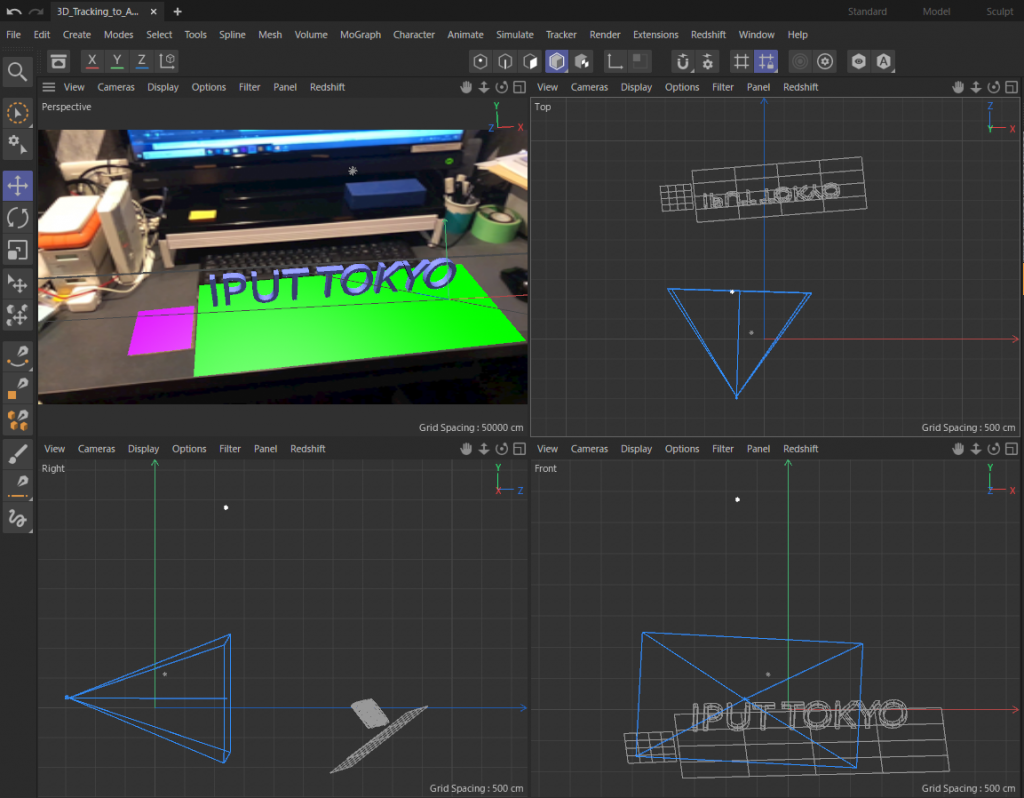Click the search magnifier icon
This screenshot has height=798, width=1024.
pyautogui.click(x=18, y=72)
